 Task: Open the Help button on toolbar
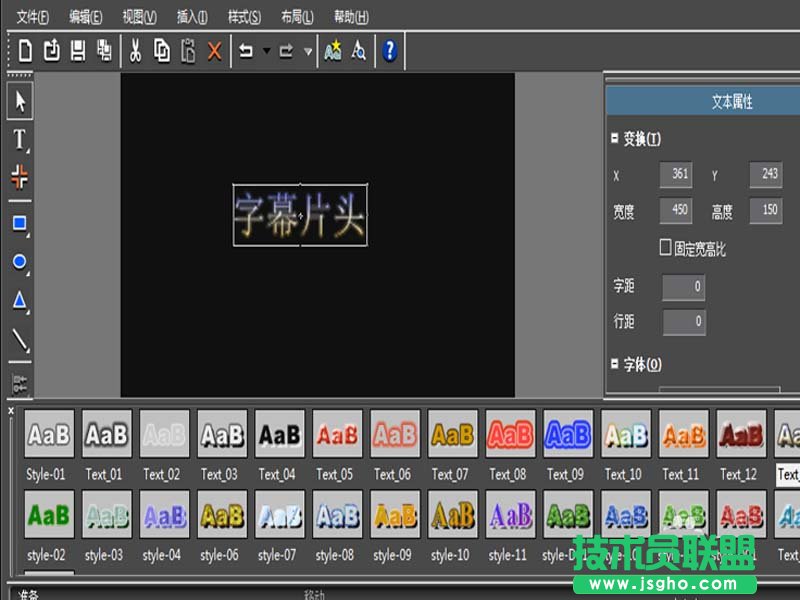[x=388, y=50]
